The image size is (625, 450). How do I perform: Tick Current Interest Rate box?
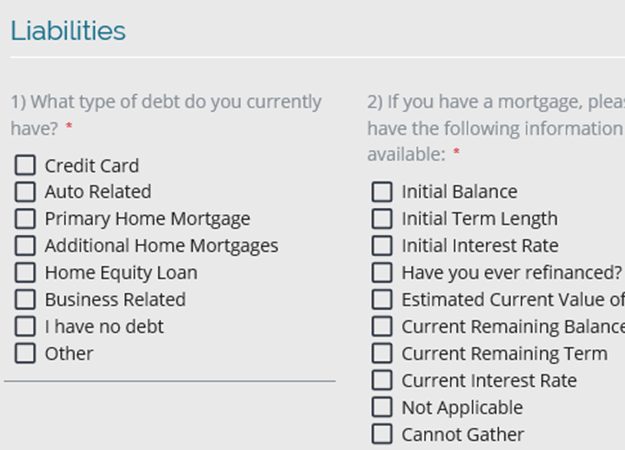[x=382, y=380]
